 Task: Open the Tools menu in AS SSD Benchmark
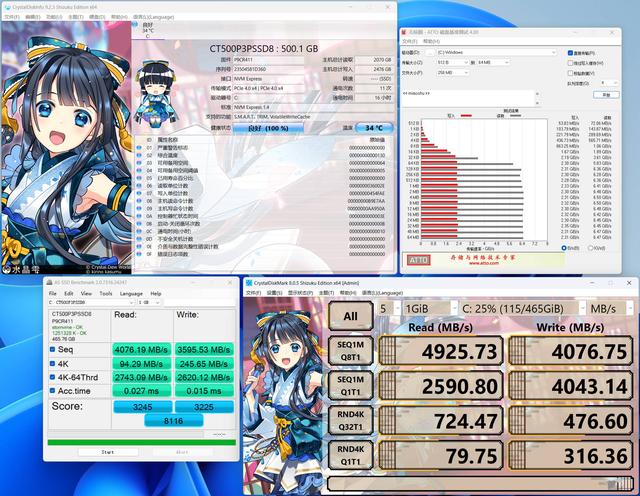pyautogui.click(x=105, y=294)
